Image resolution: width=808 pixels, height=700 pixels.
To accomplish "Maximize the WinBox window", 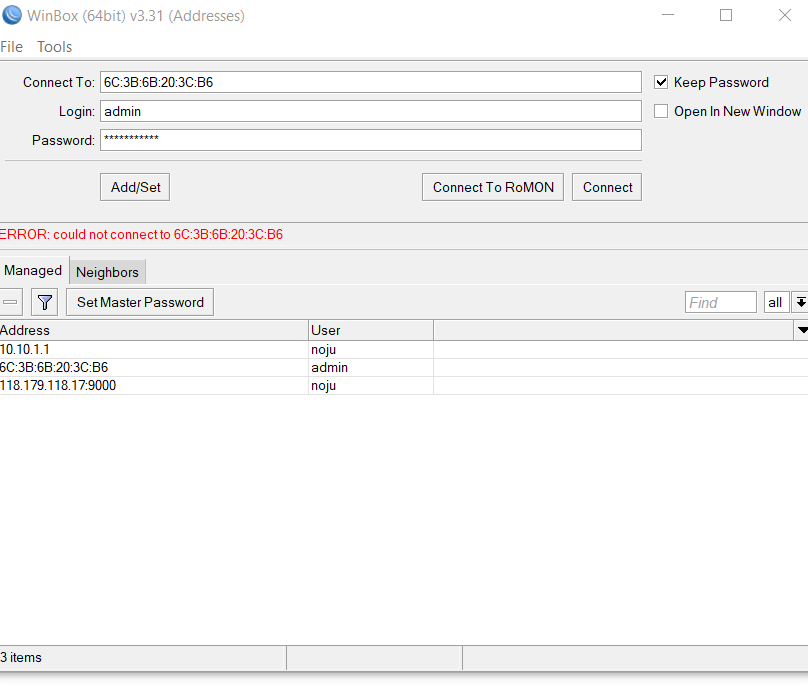I will (x=726, y=15).
